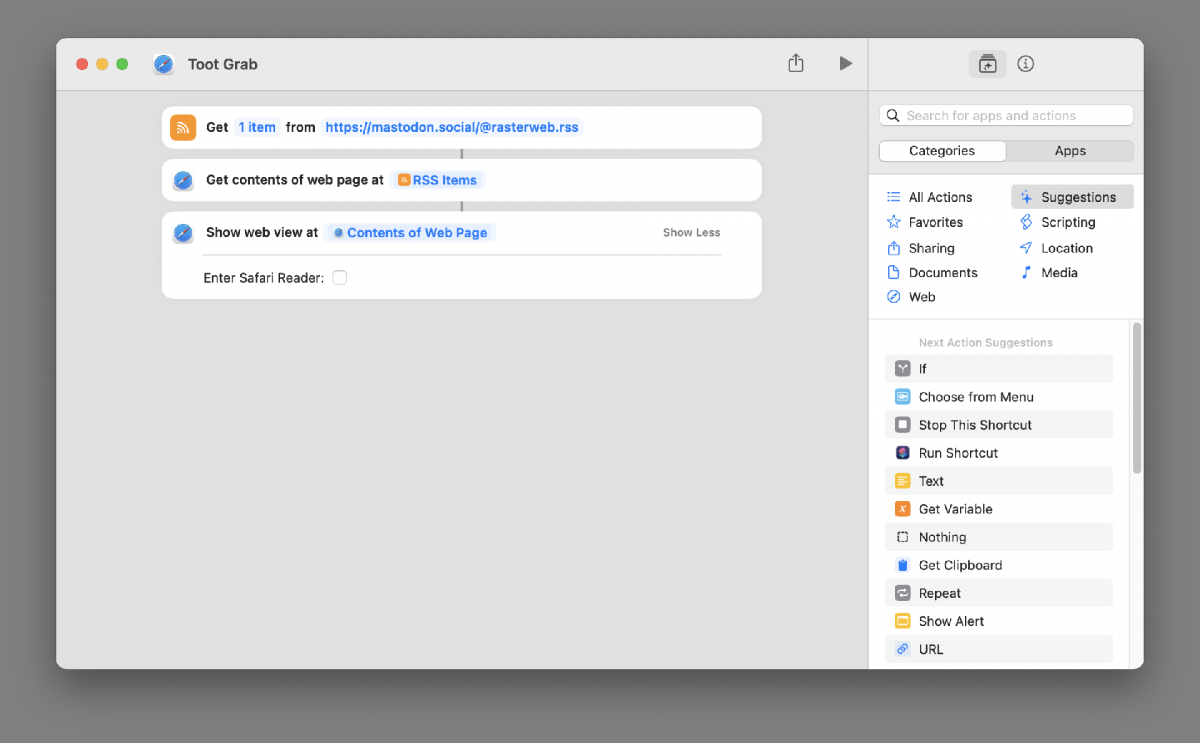Open the 1 item count parameter
1200x743 pixels.
pos(257,127)
